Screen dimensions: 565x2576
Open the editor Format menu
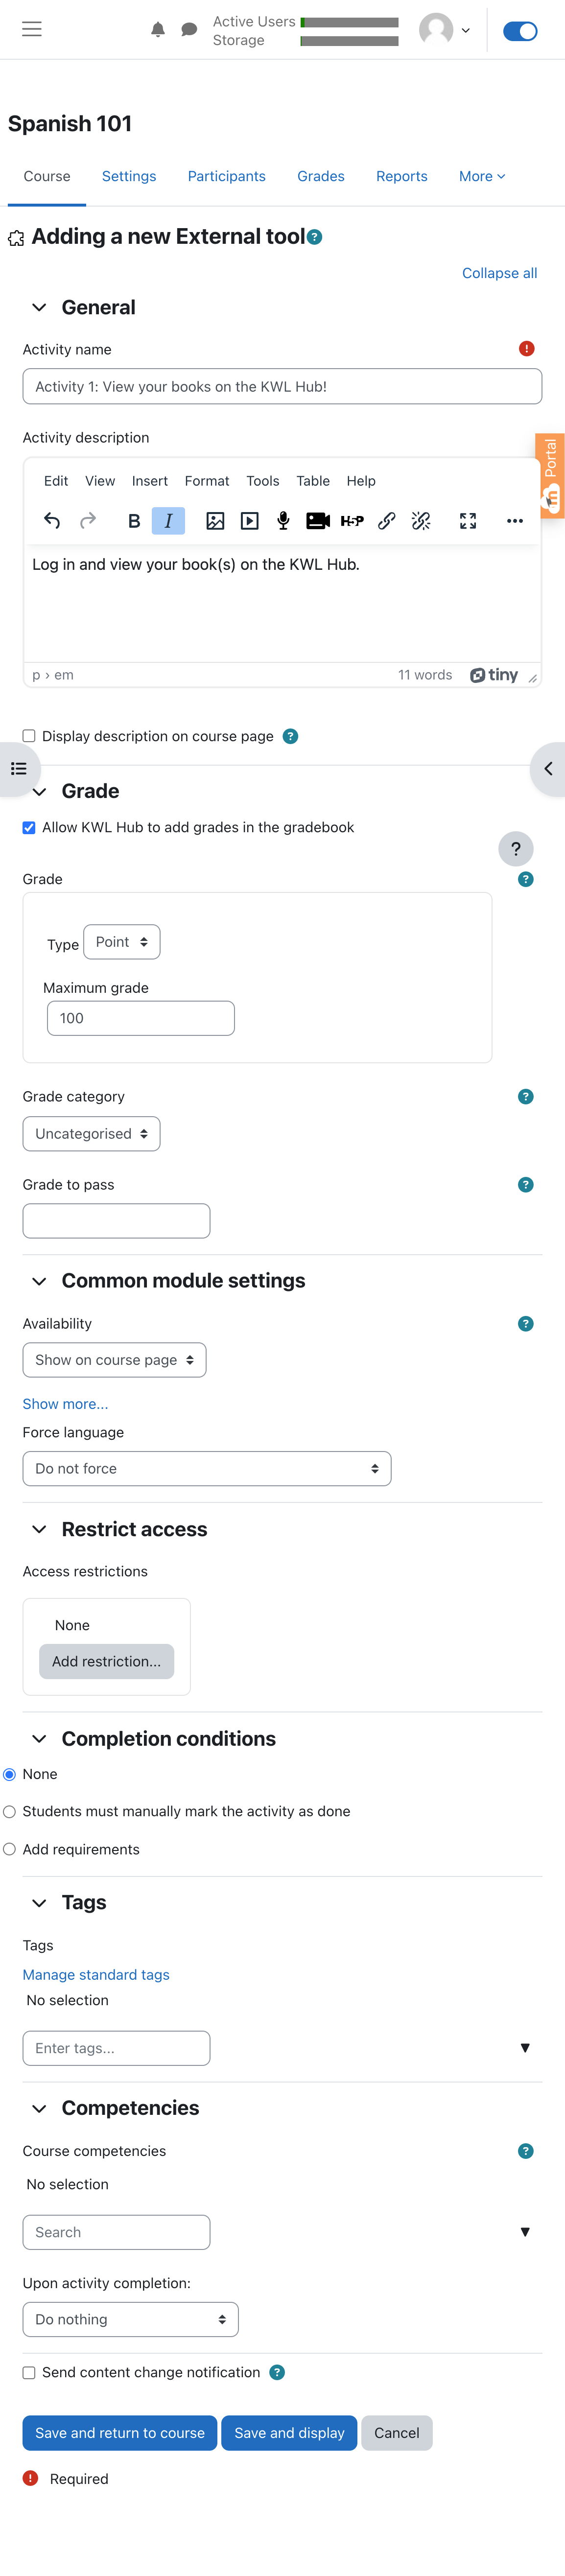point(206,481)
